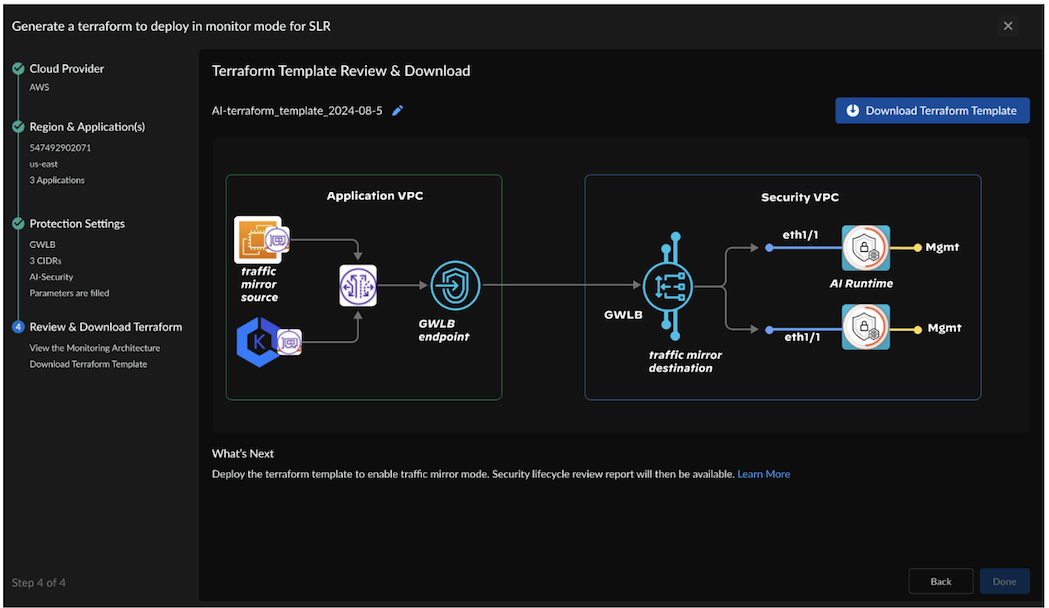Click the blue Kubernetes cluster icon
The height and width of the screenshot is (608, 1049).
(x=257, y=342)
